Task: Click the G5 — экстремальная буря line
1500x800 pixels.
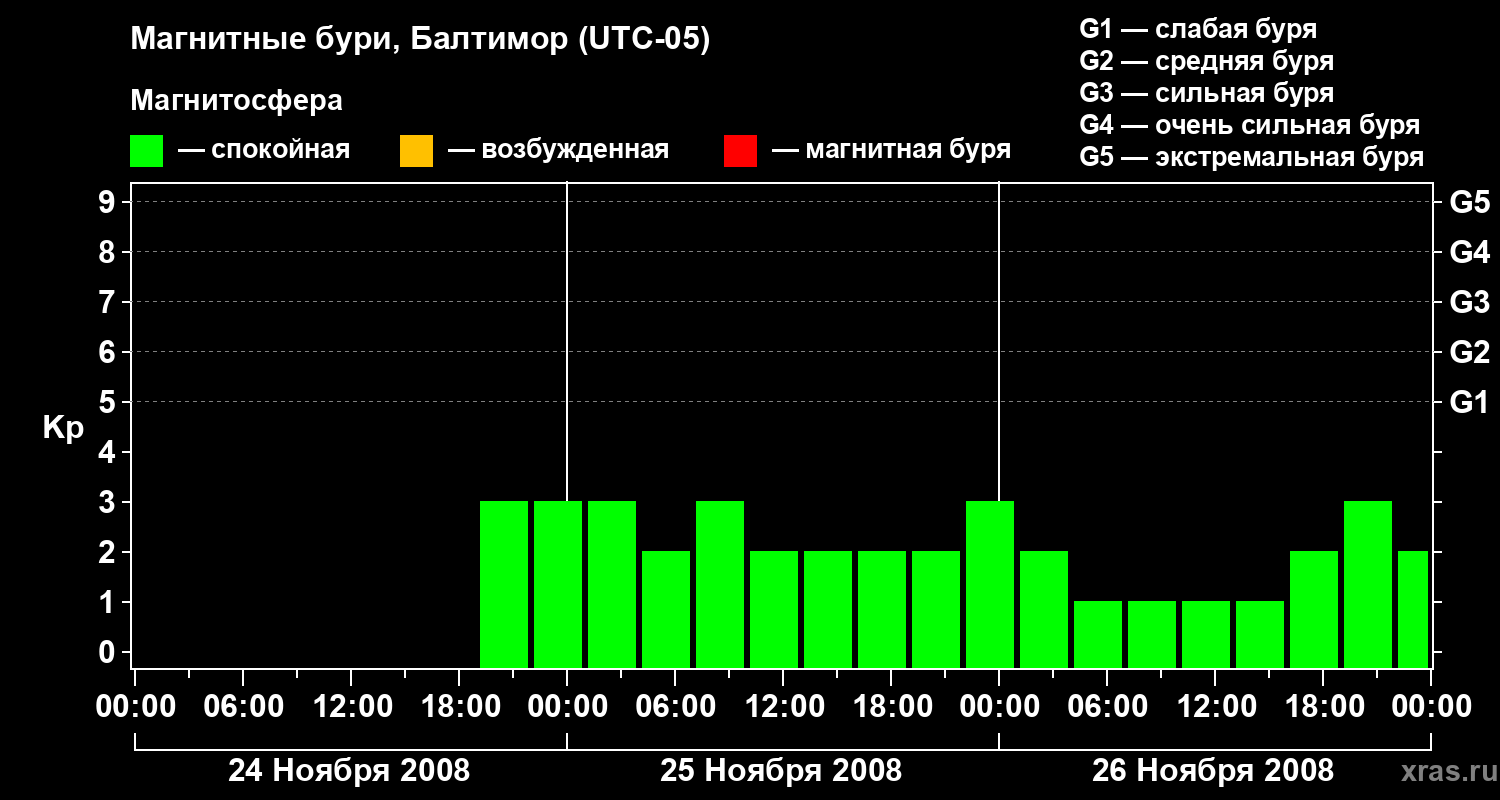Action: (x=1252, y=157)
